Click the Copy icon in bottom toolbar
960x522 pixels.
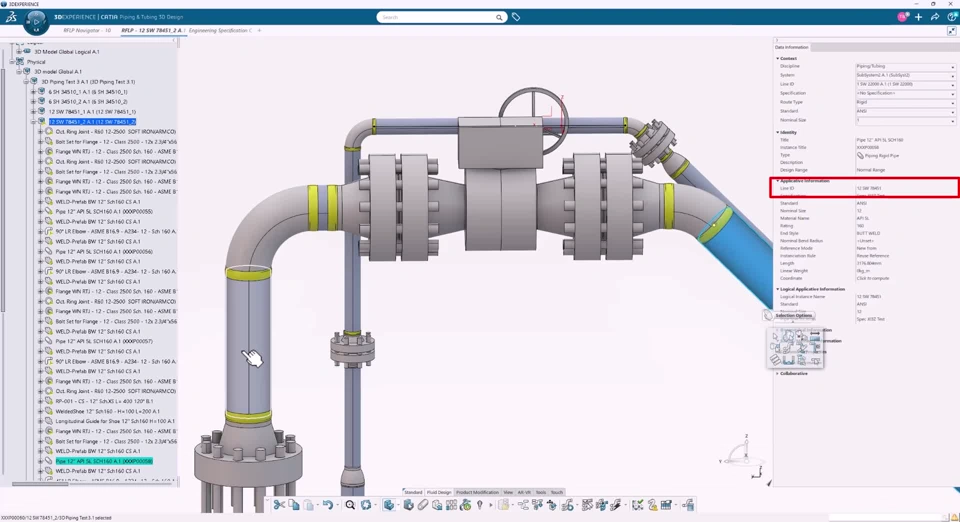(x=294, y=505)
